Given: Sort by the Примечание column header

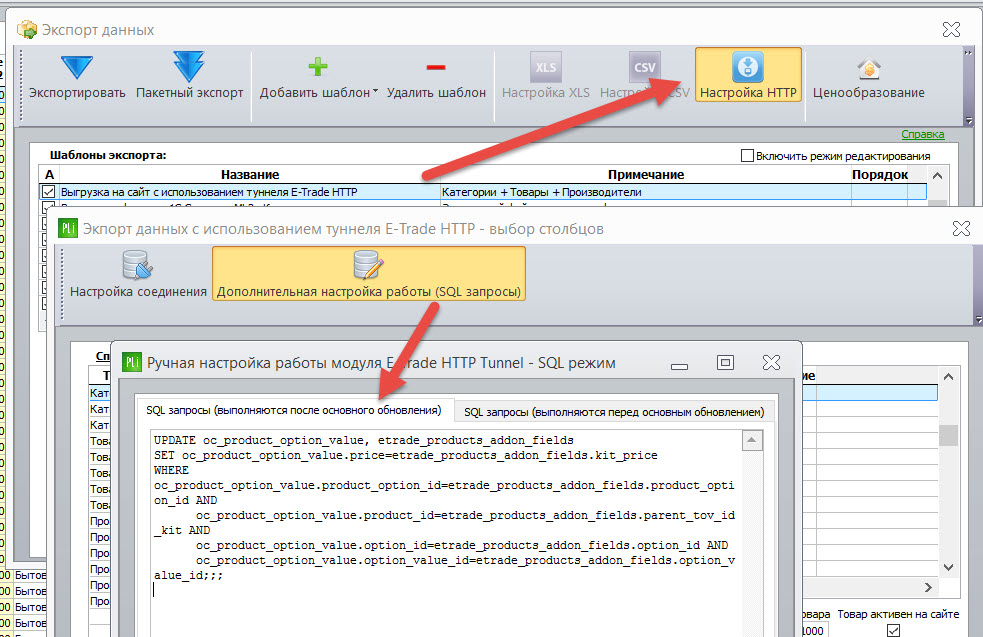Looking at the screenshot, I should [x=646, y=174].
